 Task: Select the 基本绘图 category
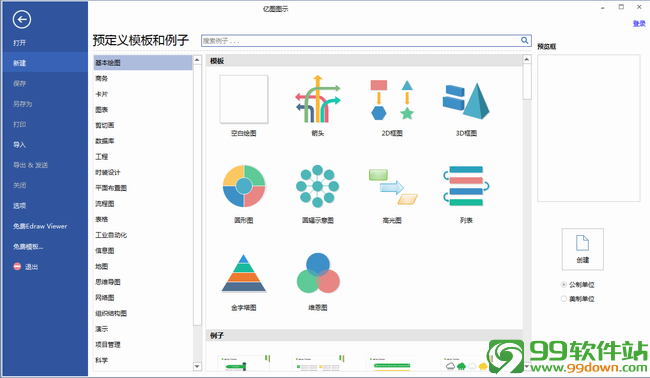(x=143, y=63)
